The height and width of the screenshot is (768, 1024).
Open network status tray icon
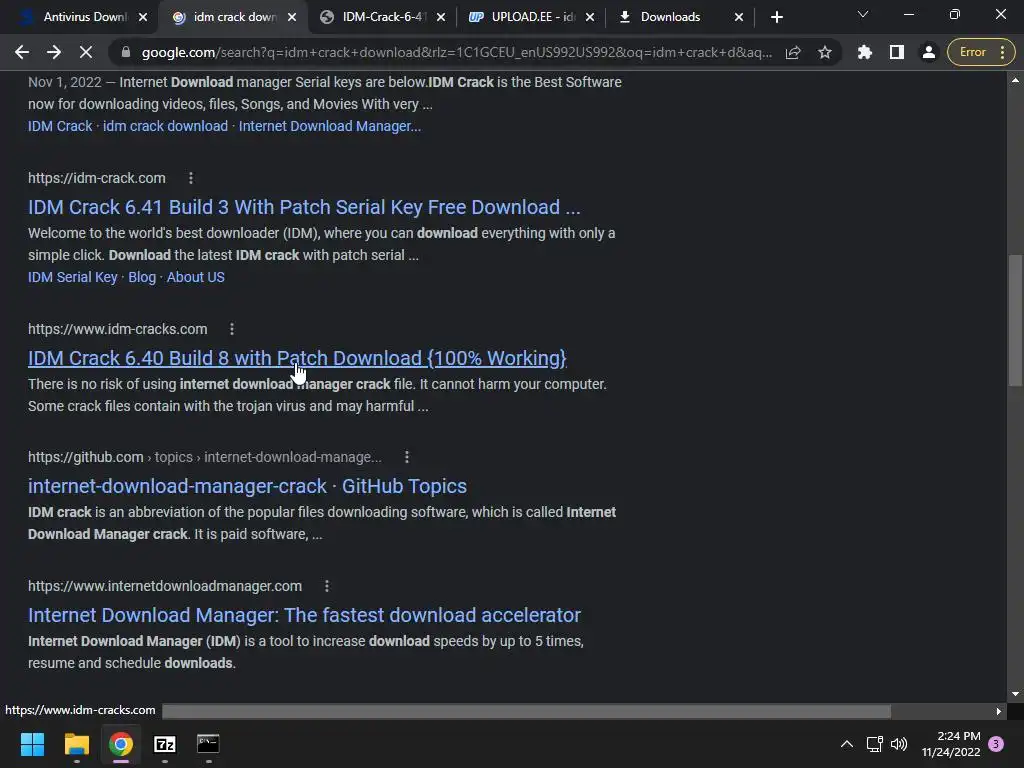click(x=874, y=744)
